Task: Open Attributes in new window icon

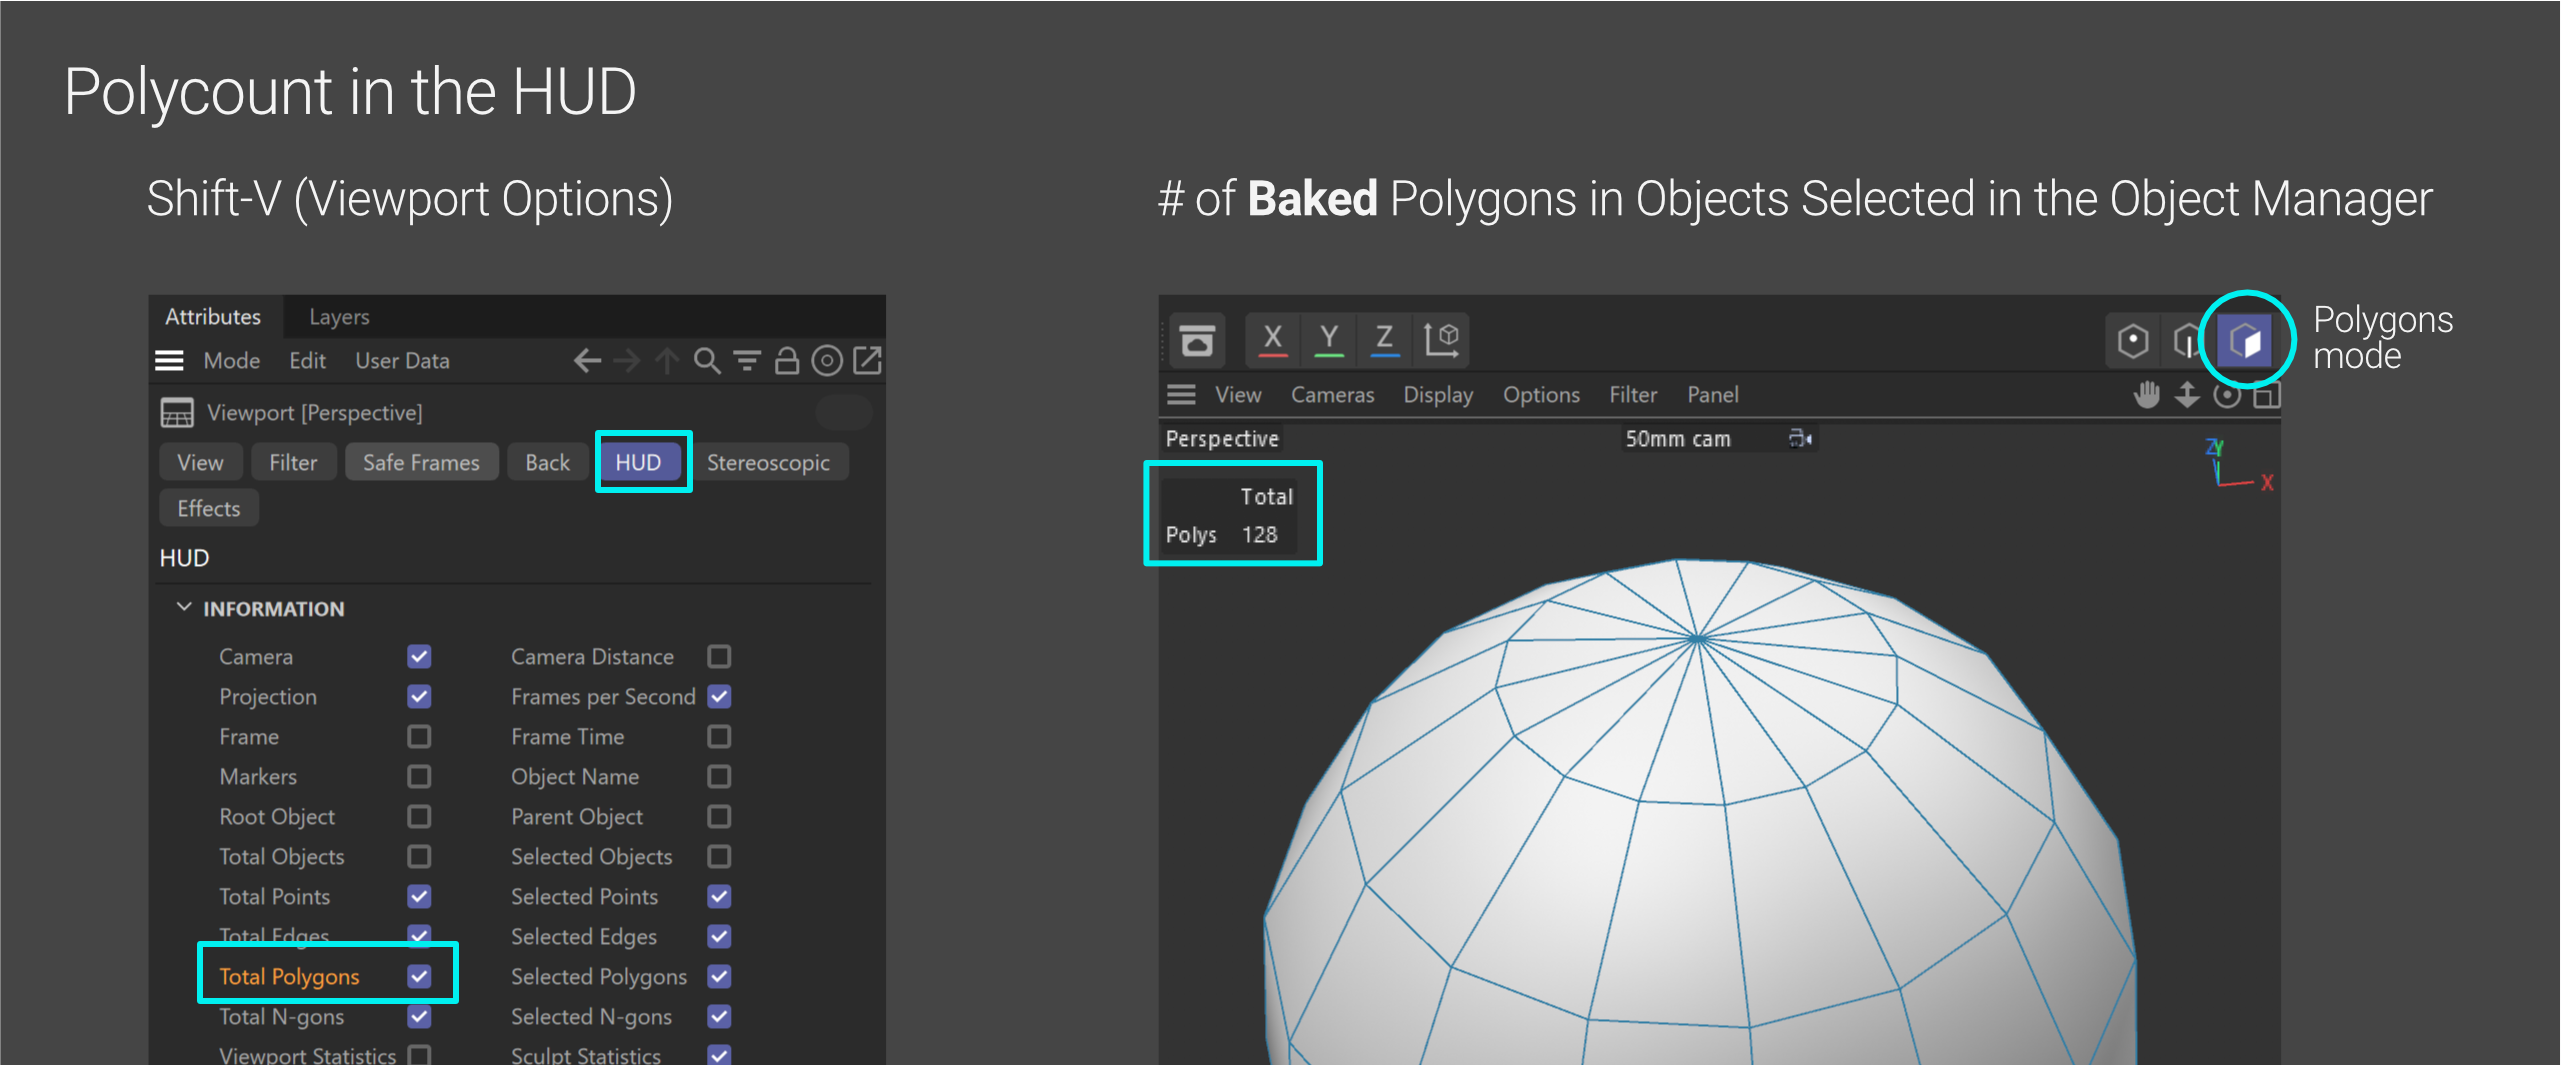Action: click(868, 361)
